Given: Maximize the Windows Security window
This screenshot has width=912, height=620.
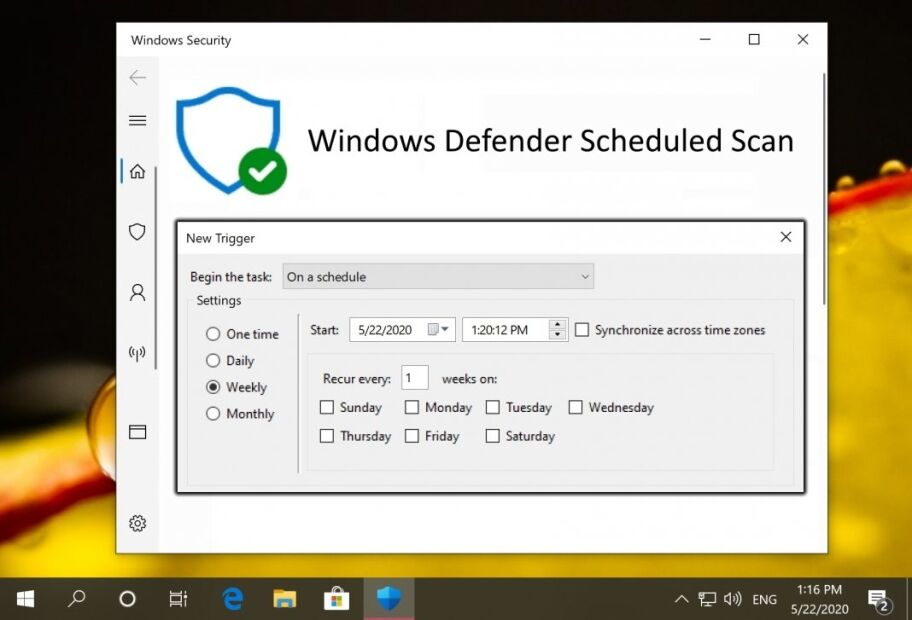Looking at the screenshot, I should 754,40.
